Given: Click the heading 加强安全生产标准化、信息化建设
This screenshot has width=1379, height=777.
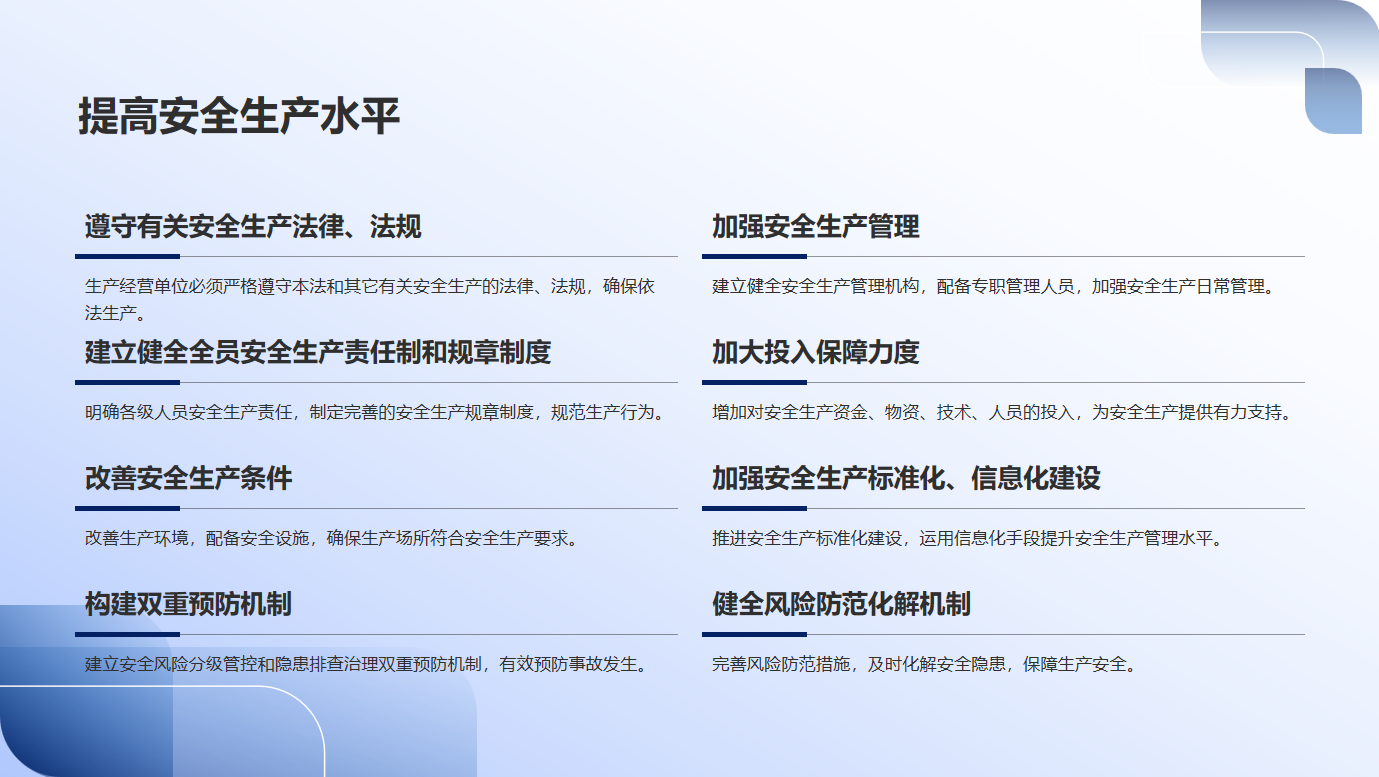Looking at the screenshot, I should pyautogui.click(x=906, y=479).
